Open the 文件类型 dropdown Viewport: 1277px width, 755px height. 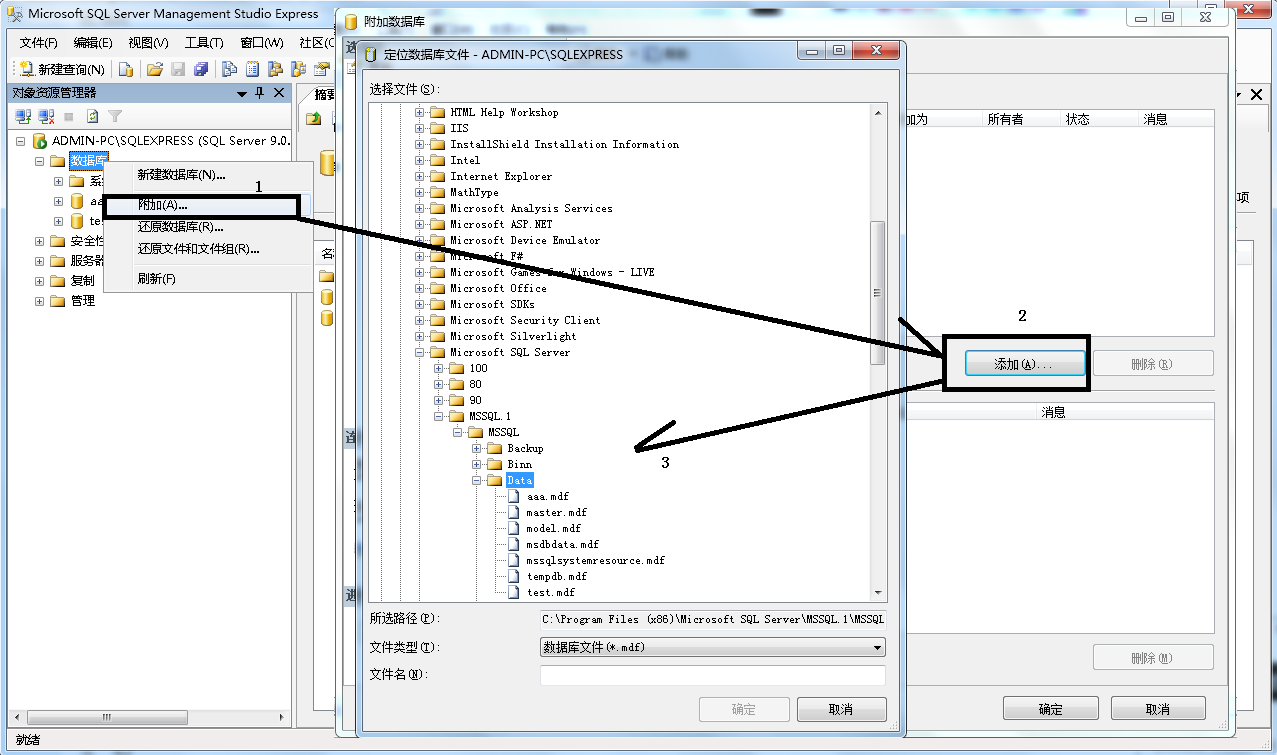877,647
